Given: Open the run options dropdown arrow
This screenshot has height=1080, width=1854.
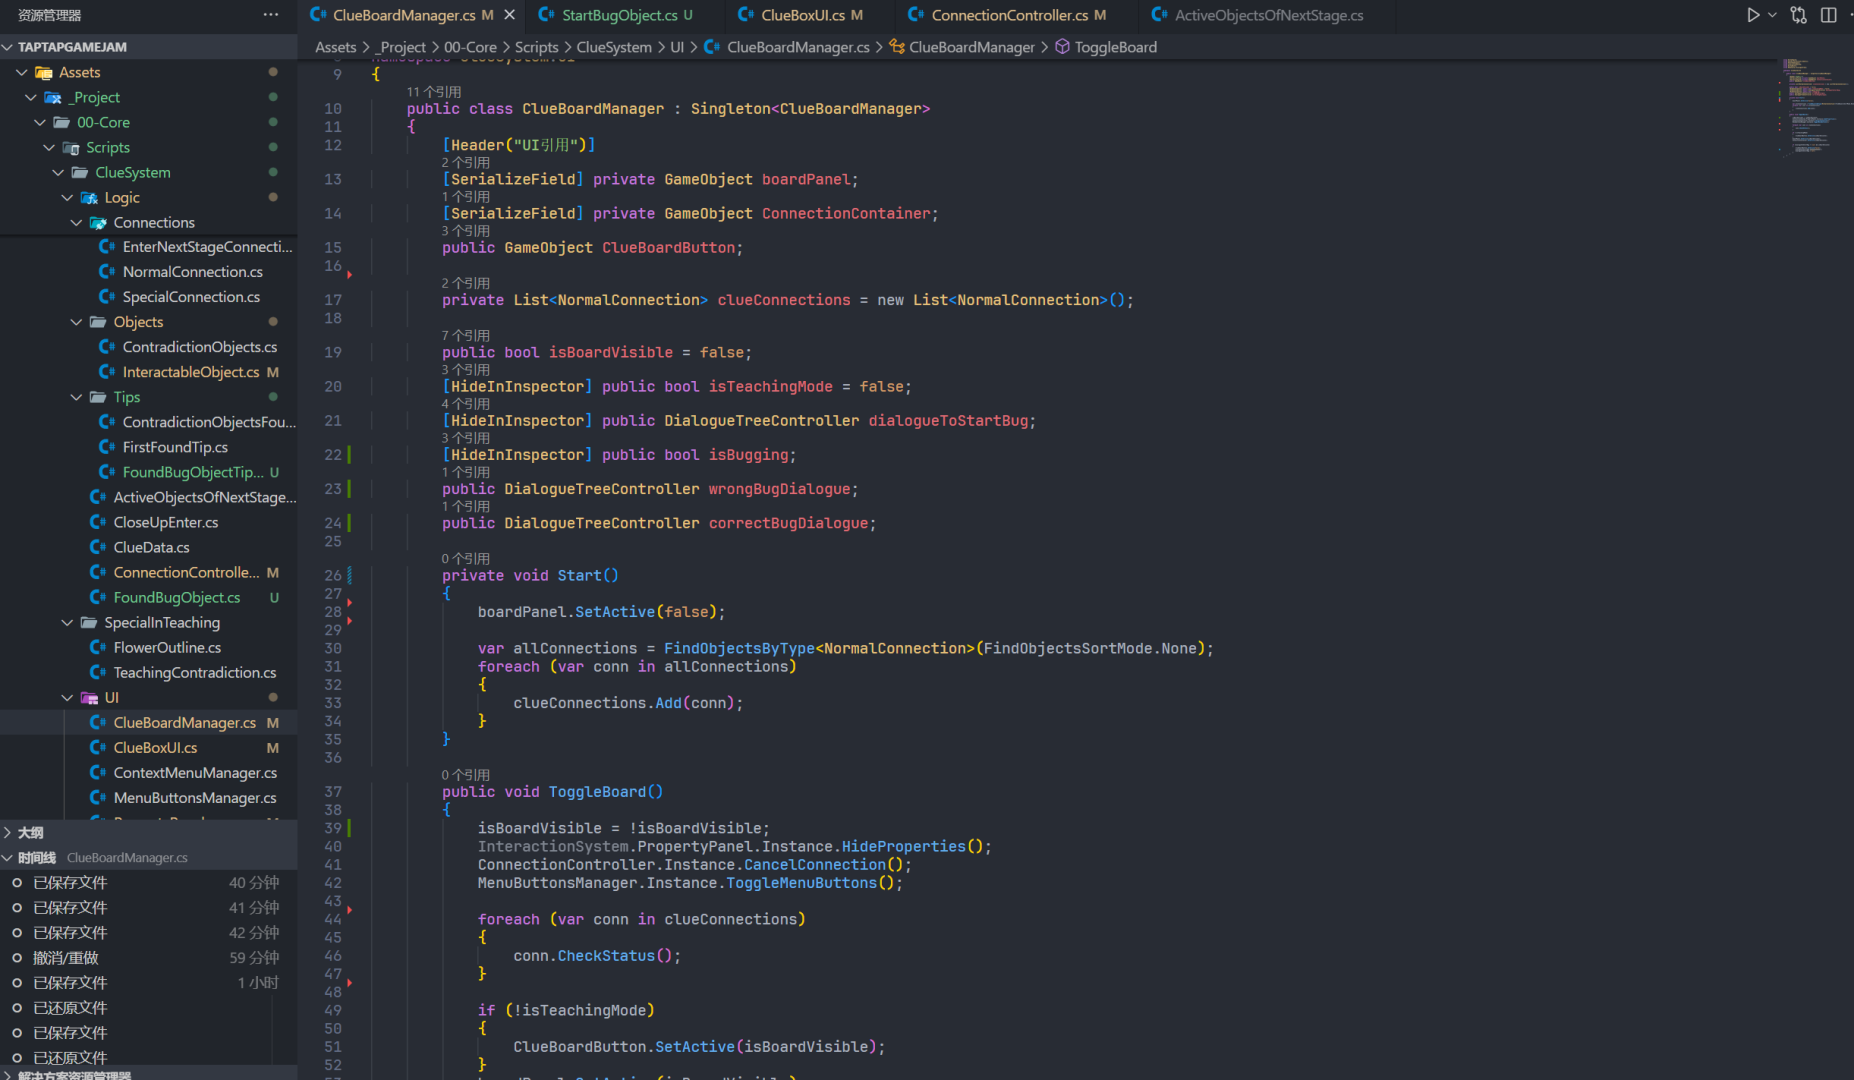Looking at the screenshot, I should coord(1773,15).
